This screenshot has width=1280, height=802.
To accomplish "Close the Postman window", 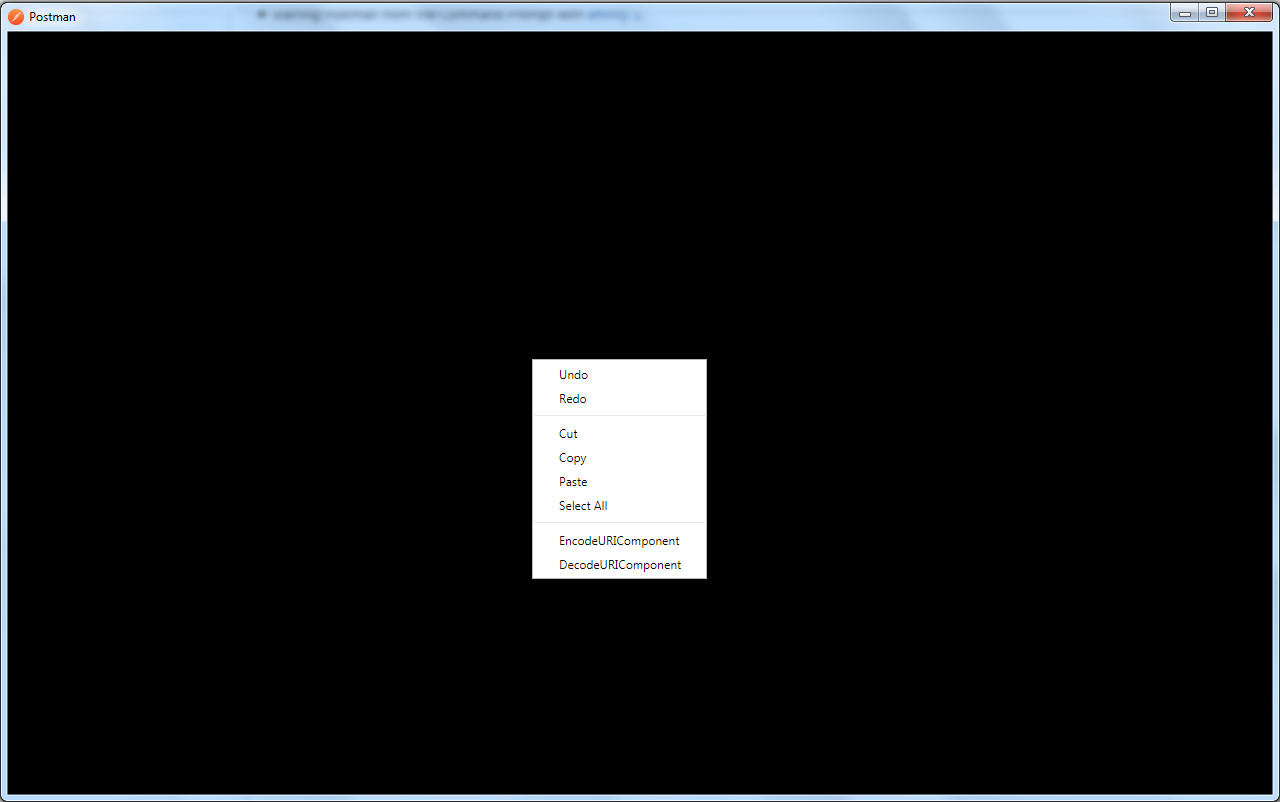I will 1249,12.
